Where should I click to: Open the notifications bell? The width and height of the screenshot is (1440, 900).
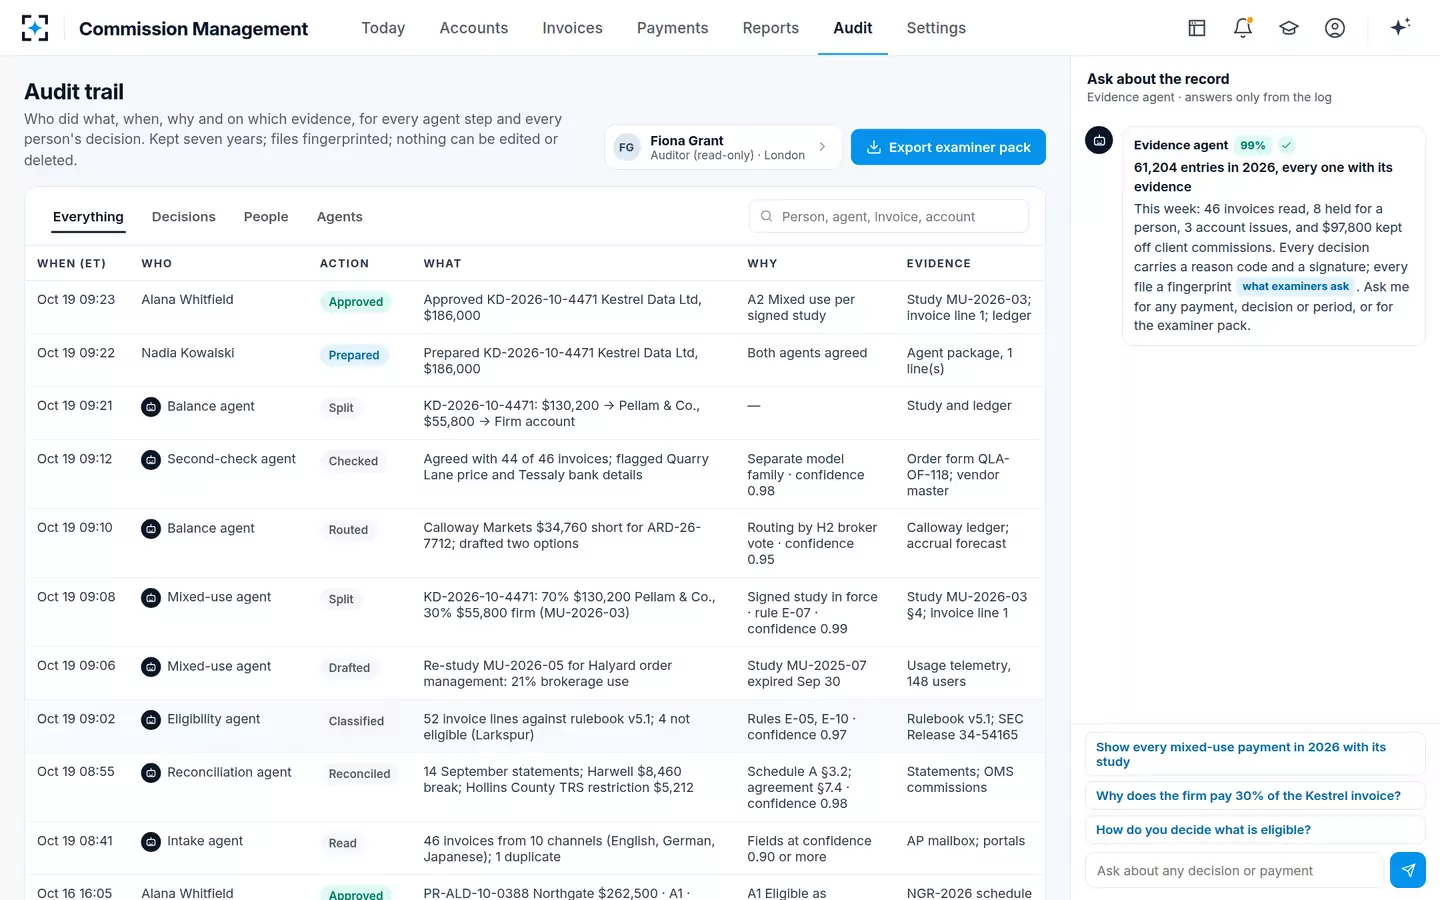pyautogui.click(x=1243, y=28)
